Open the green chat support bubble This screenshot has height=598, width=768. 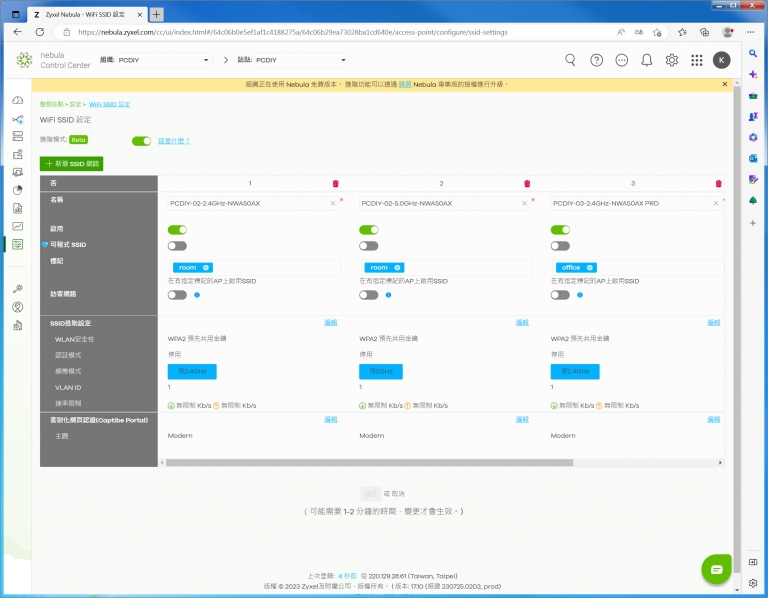[716, 569]
